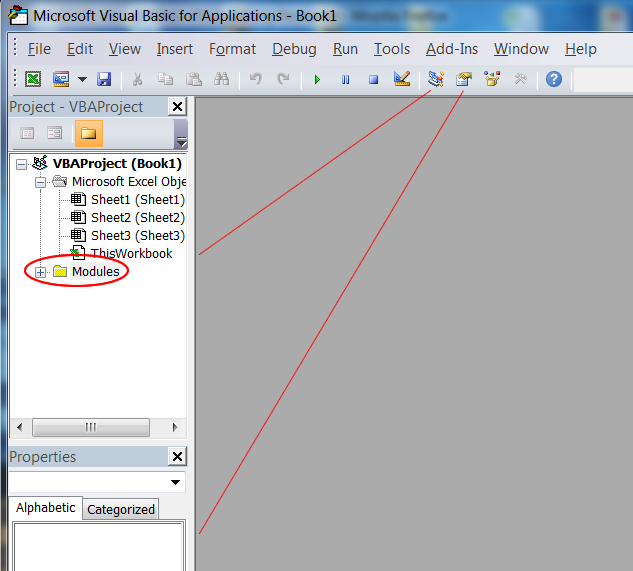
Task: Toggle Folders view in Project pane
Action: point(89,133)
